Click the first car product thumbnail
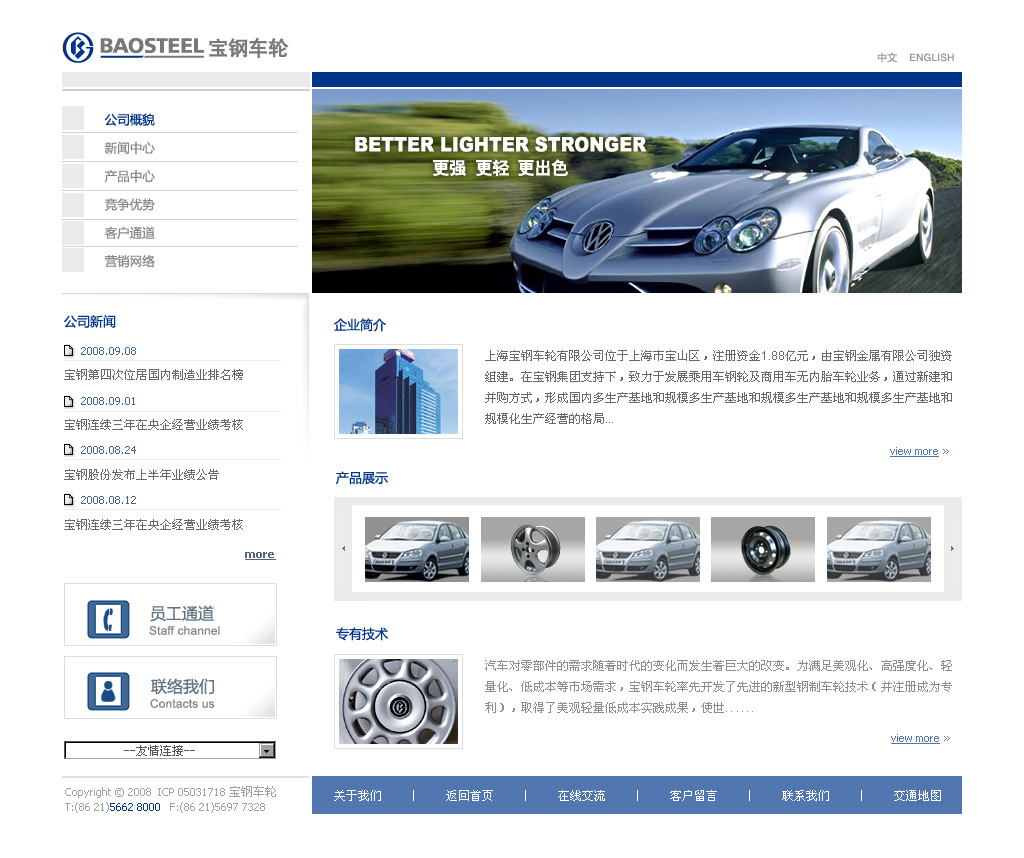This screenshot has width=1024, height=858. pos(417,549)
